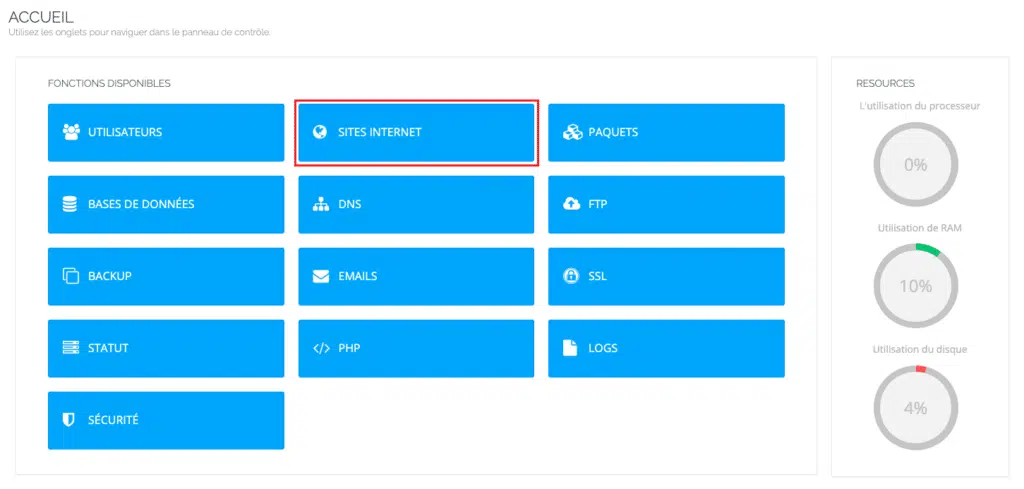The width and height of the screenshot is (1024, 489).
Task: Open the Bases de Données section
Action: (166, 204)
